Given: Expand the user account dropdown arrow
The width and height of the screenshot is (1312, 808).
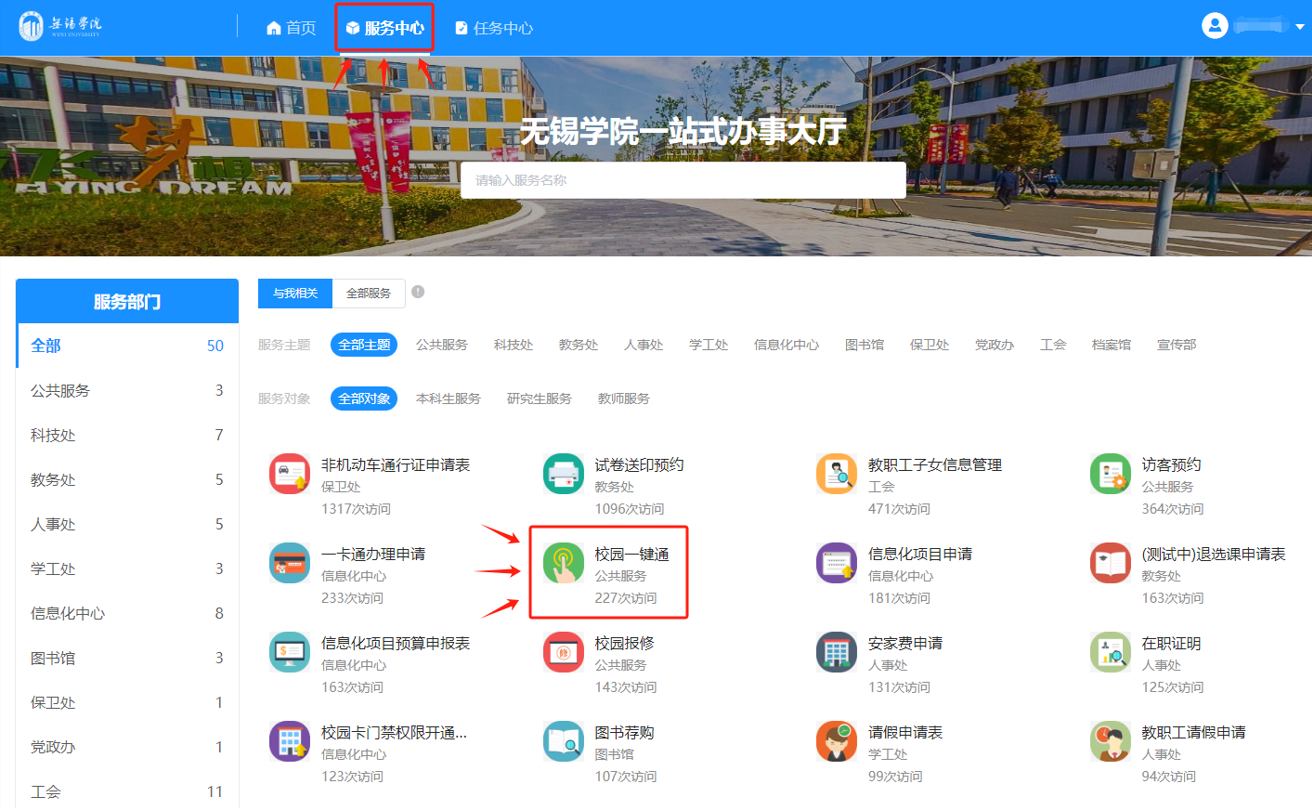Looking at the screenshot, I should [x=1300, y=27].
